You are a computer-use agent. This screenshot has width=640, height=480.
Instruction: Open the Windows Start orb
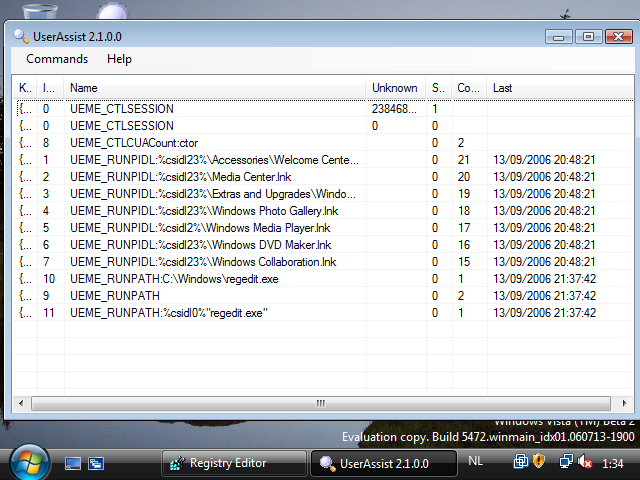tap(29, 462)
